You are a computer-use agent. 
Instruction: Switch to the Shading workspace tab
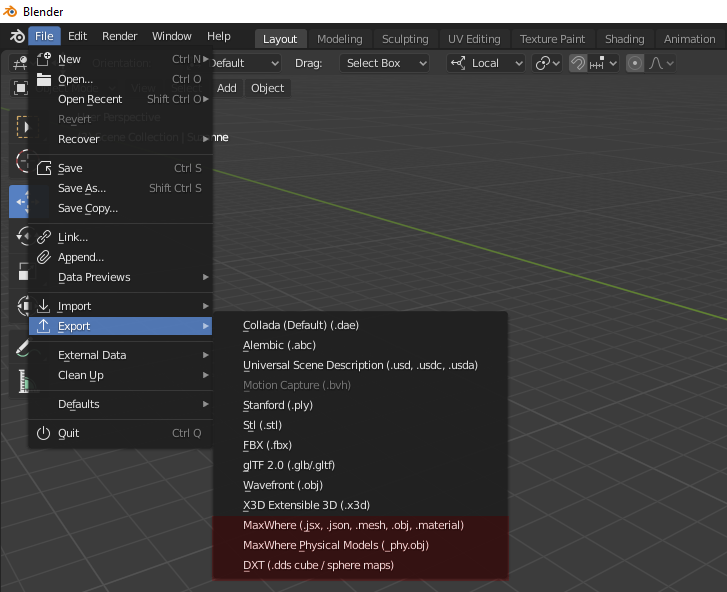625,39
